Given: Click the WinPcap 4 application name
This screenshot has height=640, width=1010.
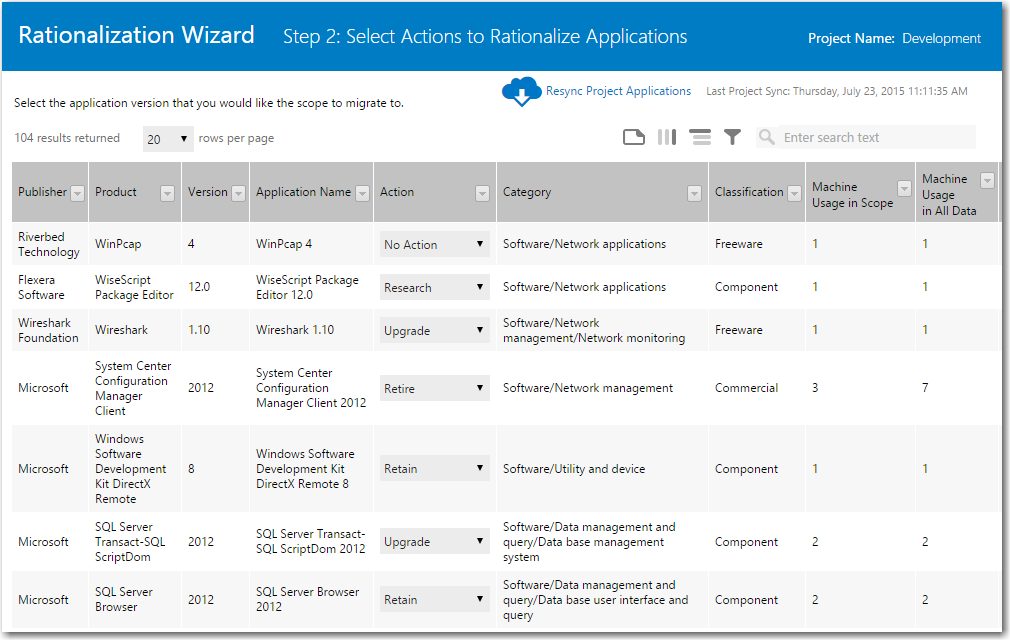Looking at the screenshot, I should point(284,244).
